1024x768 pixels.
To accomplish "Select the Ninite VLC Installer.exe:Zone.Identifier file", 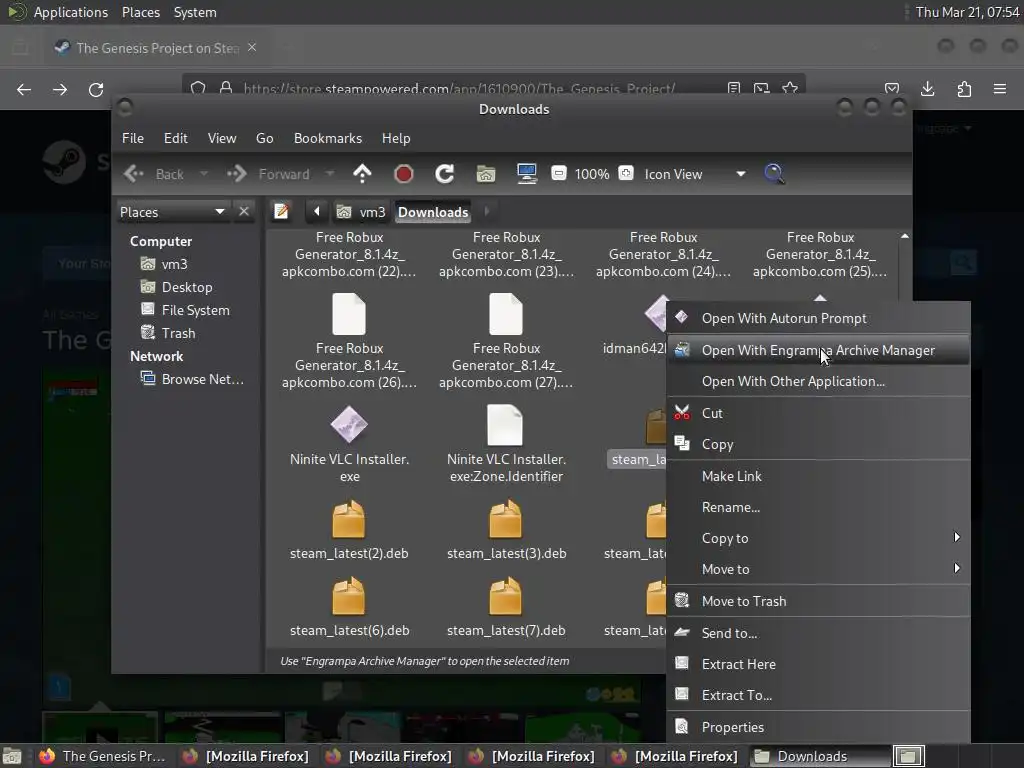I will 506,424.
